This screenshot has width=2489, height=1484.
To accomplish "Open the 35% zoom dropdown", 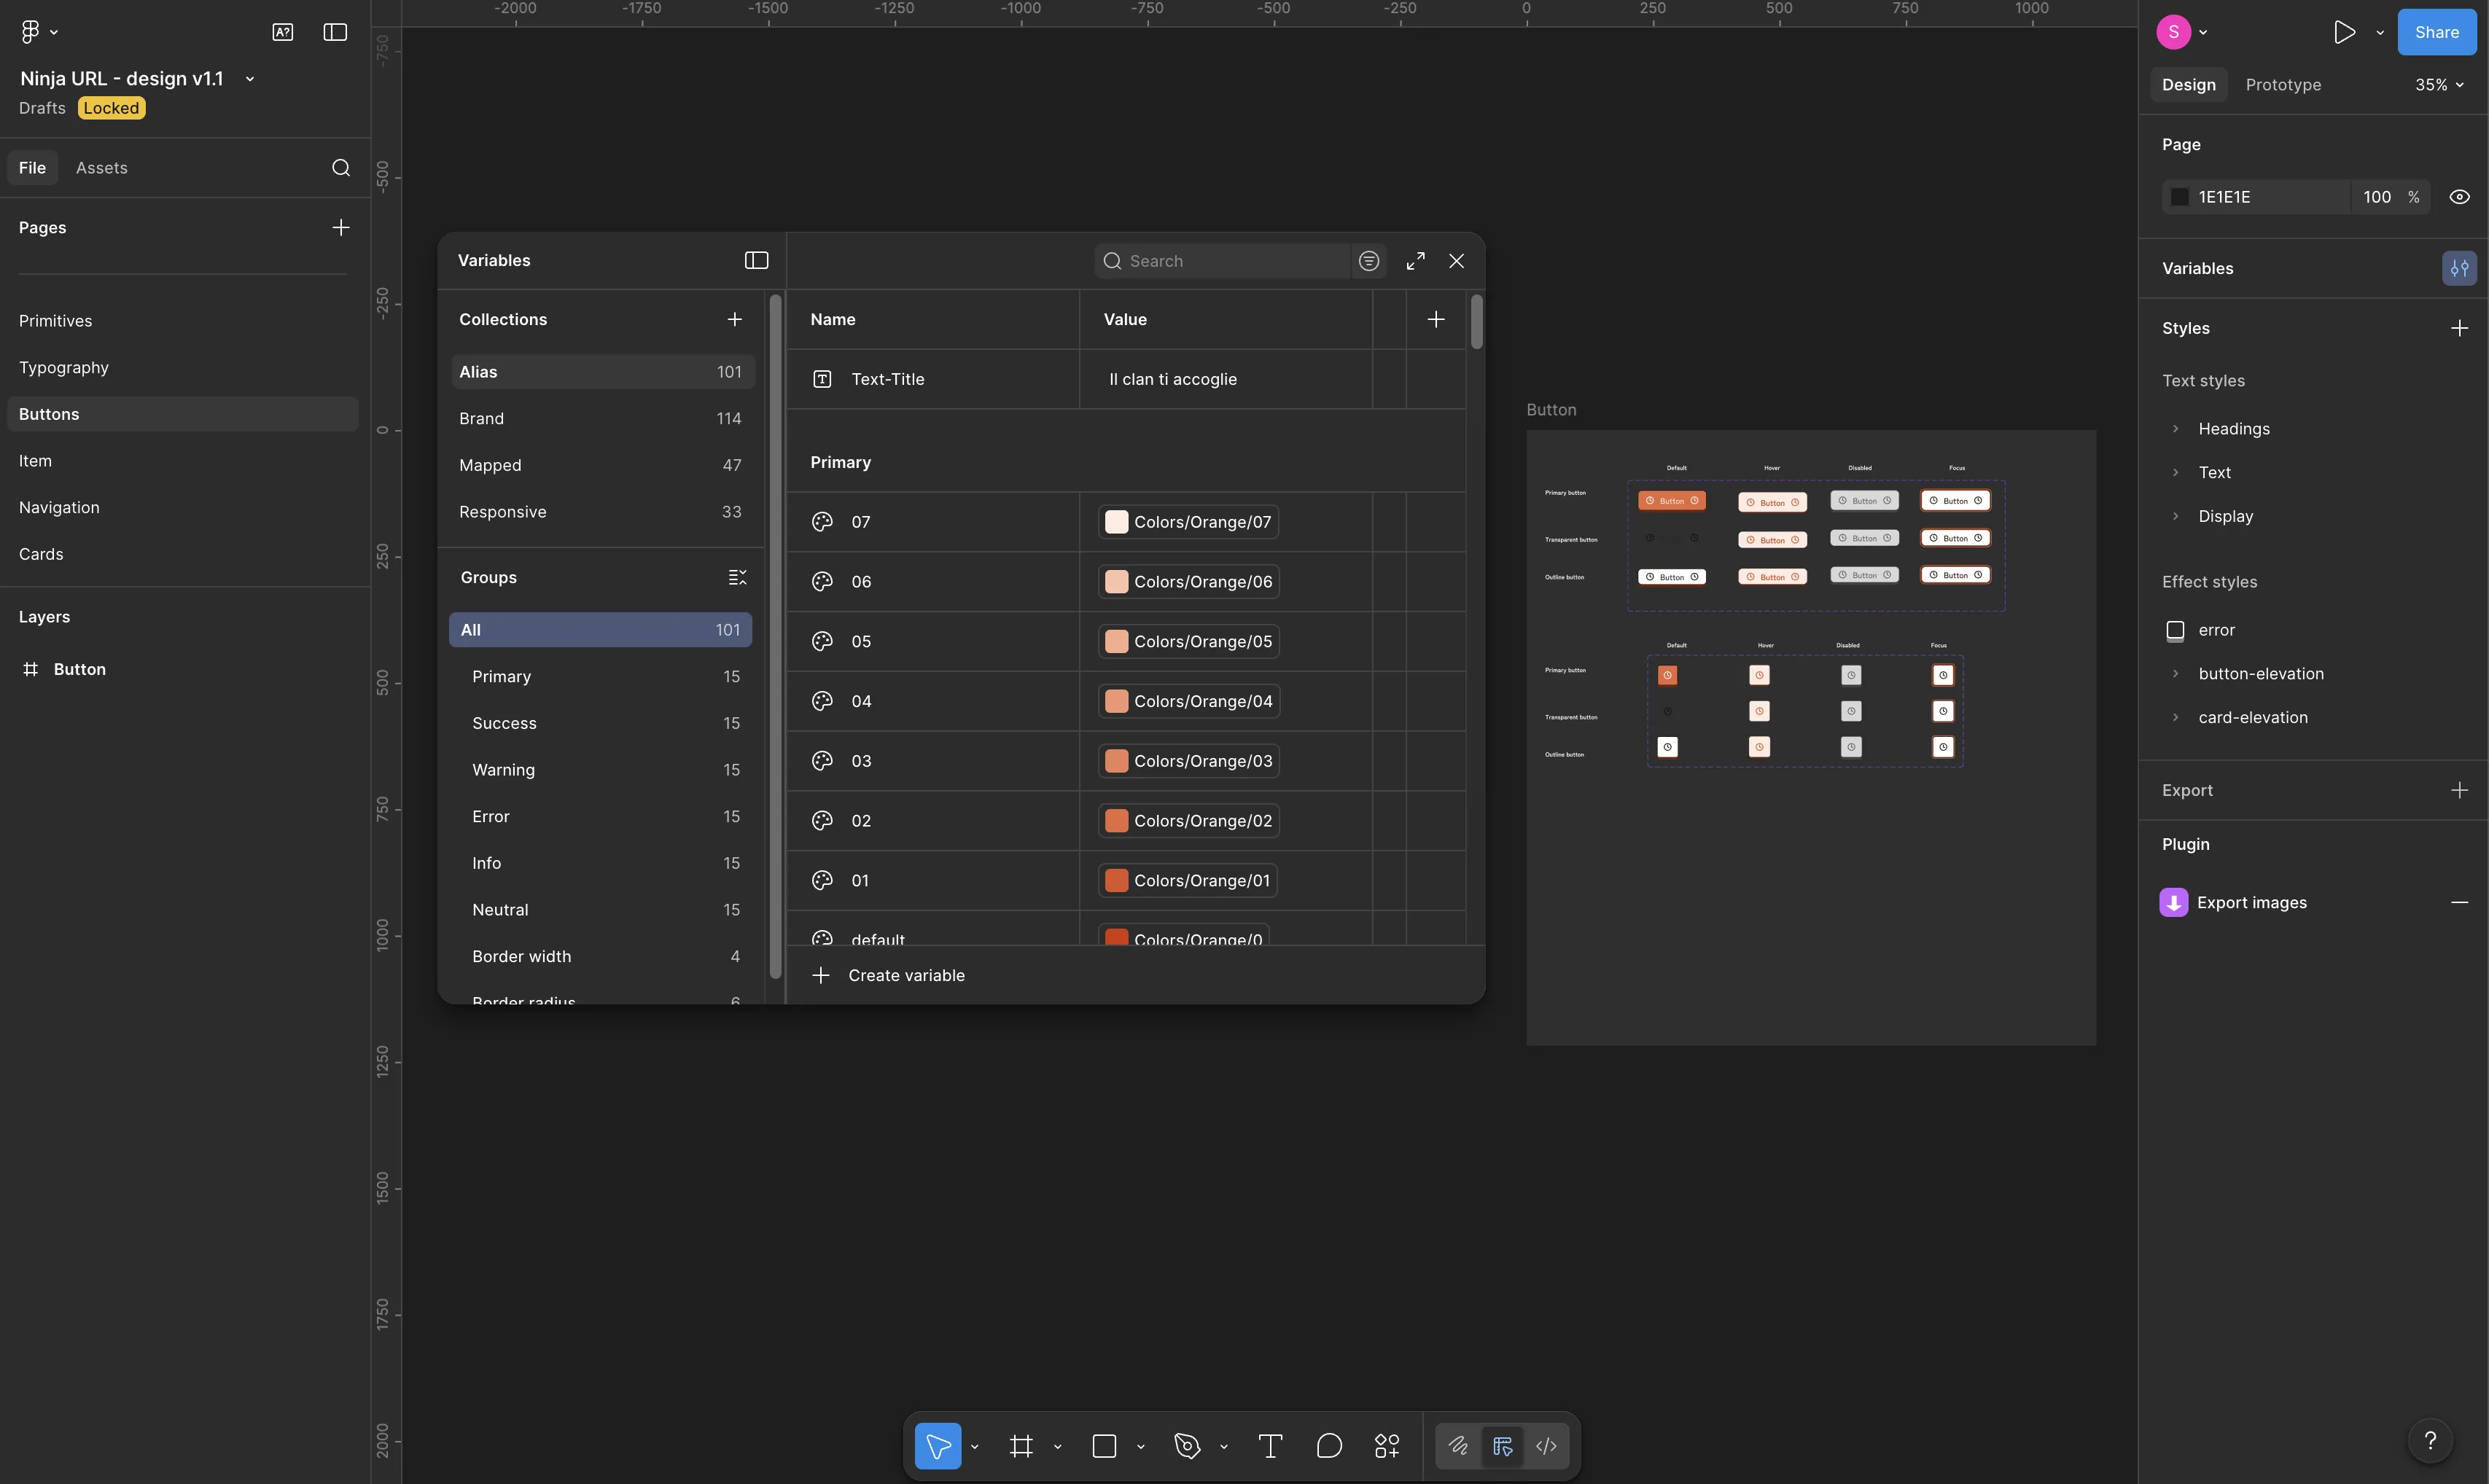I will [2438, 84].
